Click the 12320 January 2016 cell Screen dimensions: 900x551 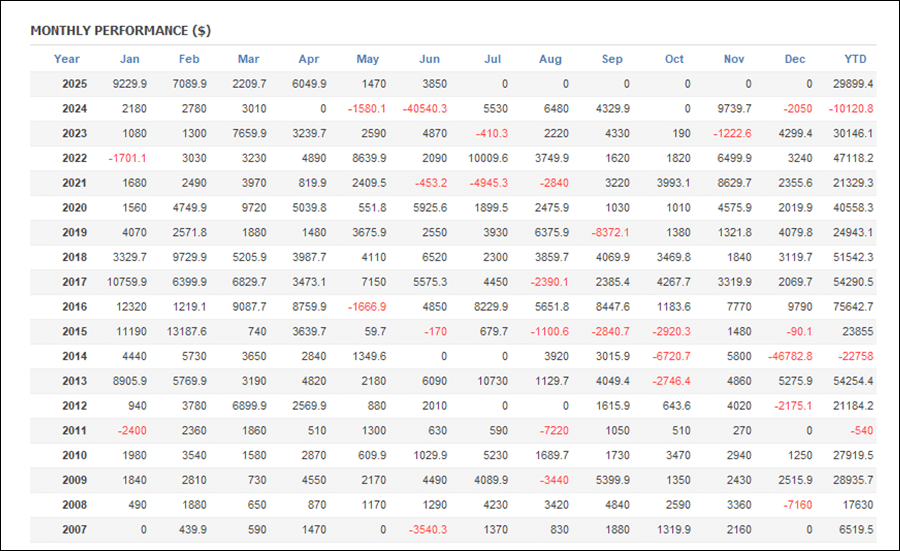tap(131, 306)
